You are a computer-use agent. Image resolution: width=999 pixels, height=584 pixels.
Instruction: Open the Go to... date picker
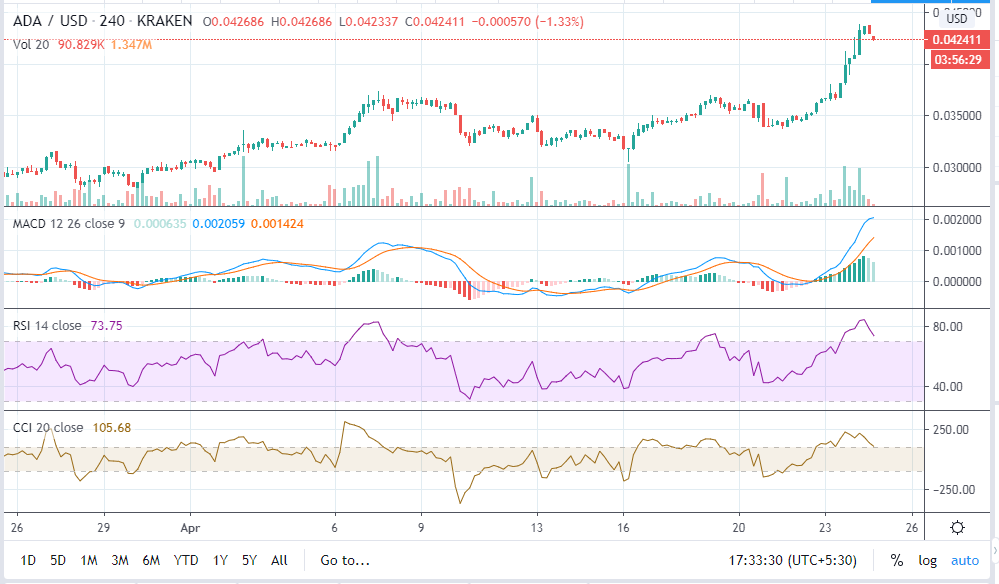coord(345,560)
